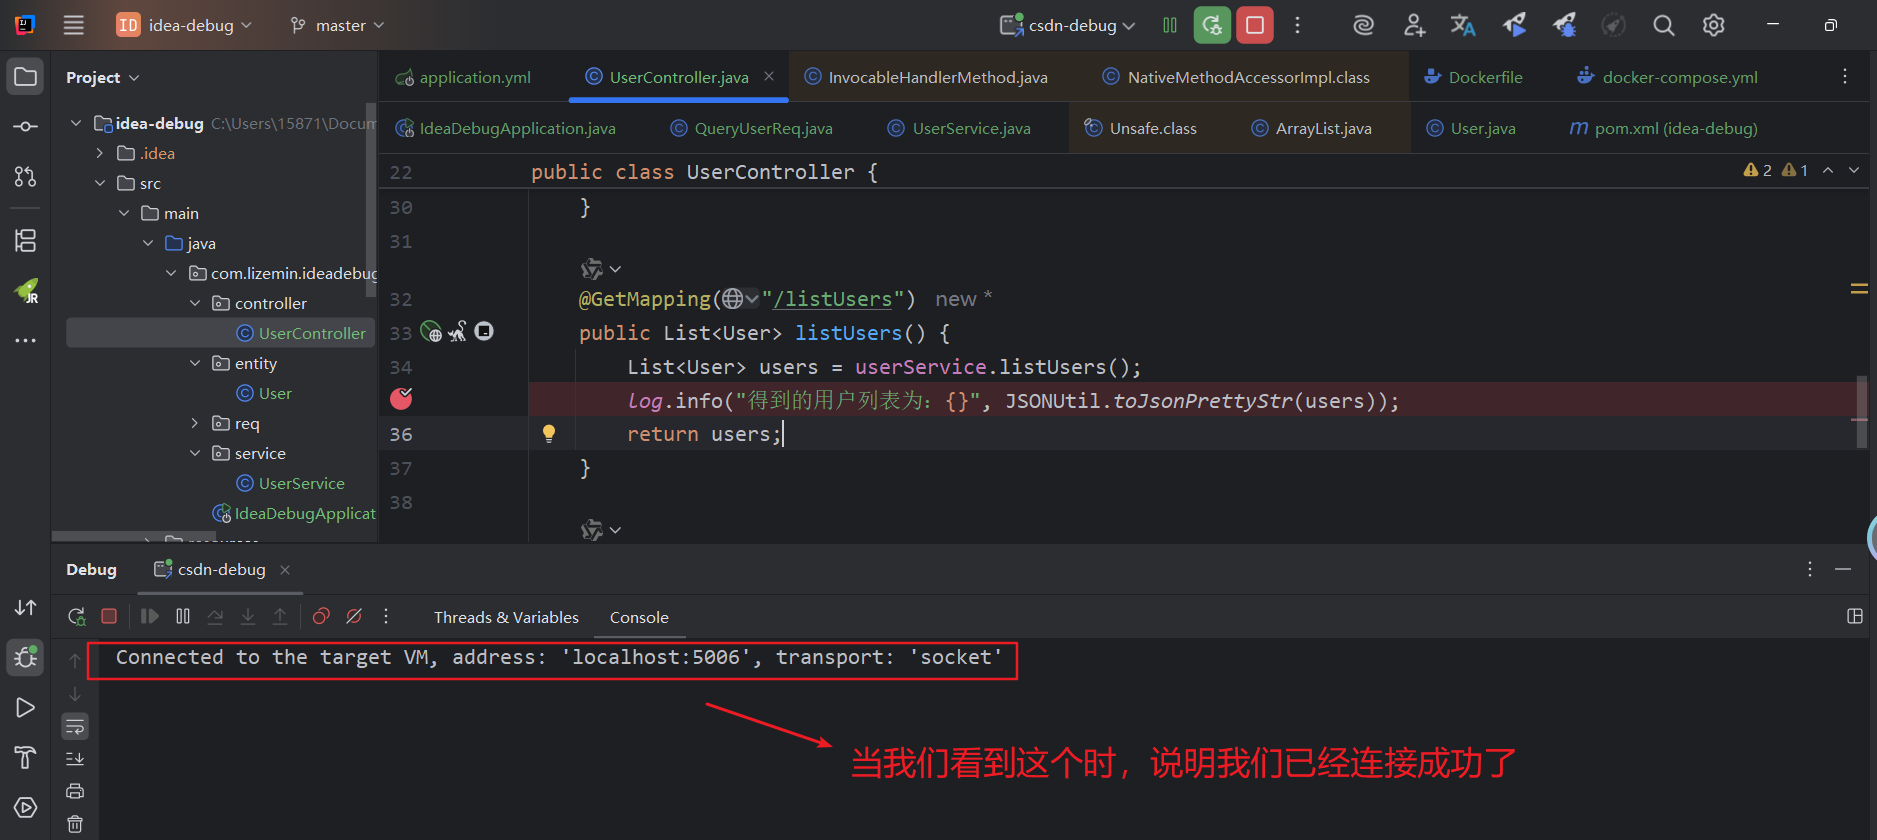Open View Breakpoints double-circle icon
1877x840 pixels.
(321, 617)
